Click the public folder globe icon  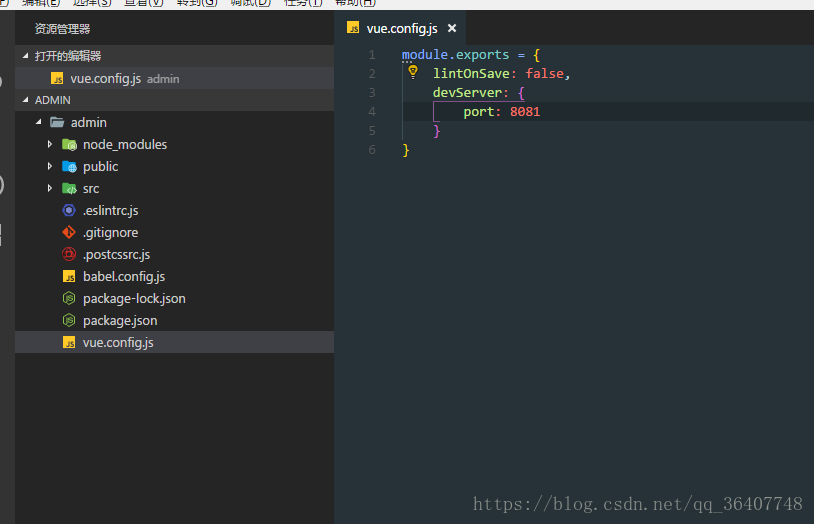(69, 167)
